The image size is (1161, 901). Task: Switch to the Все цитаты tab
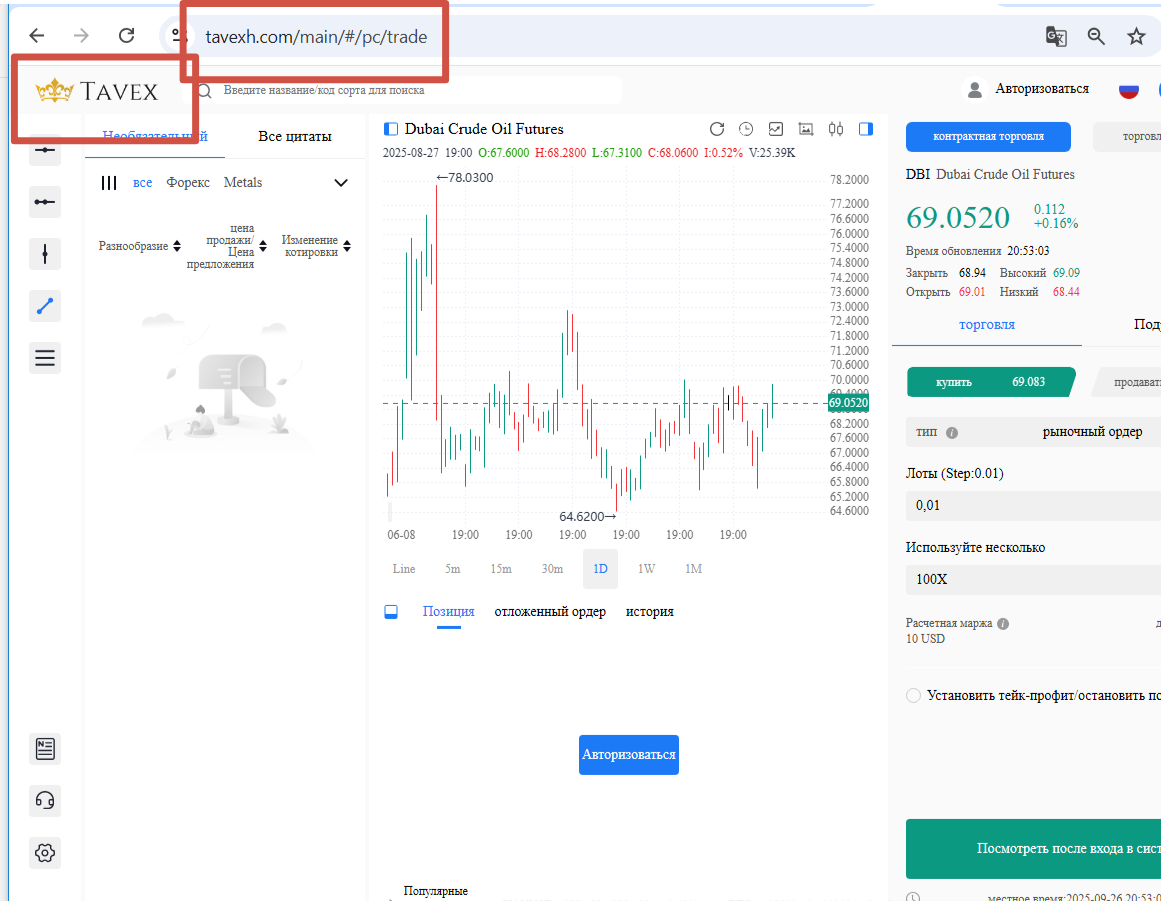coord(295,136)
